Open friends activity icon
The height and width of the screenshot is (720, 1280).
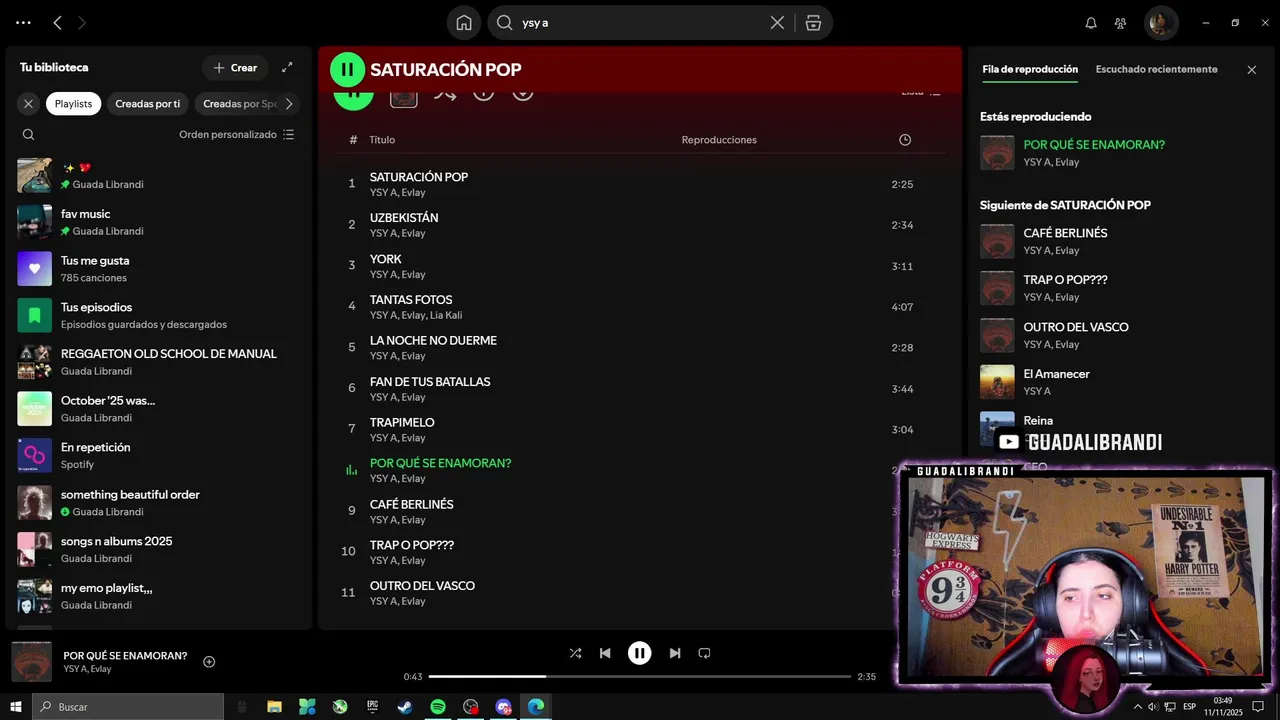click(x=1121, y=23)
